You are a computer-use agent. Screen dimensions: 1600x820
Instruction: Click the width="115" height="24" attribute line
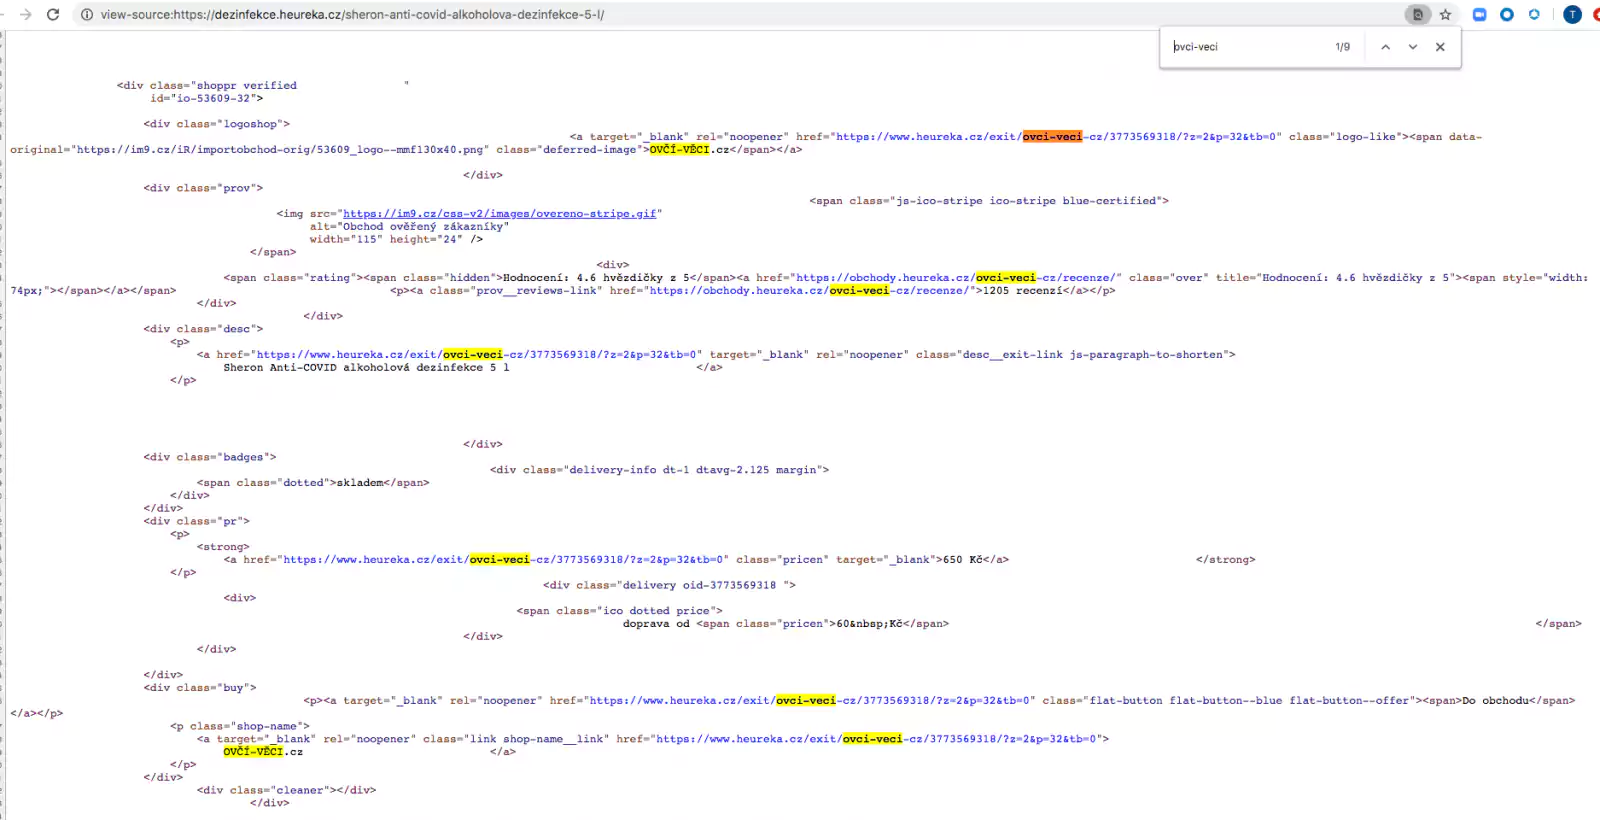pyautogui.click(x=396, y=240)
